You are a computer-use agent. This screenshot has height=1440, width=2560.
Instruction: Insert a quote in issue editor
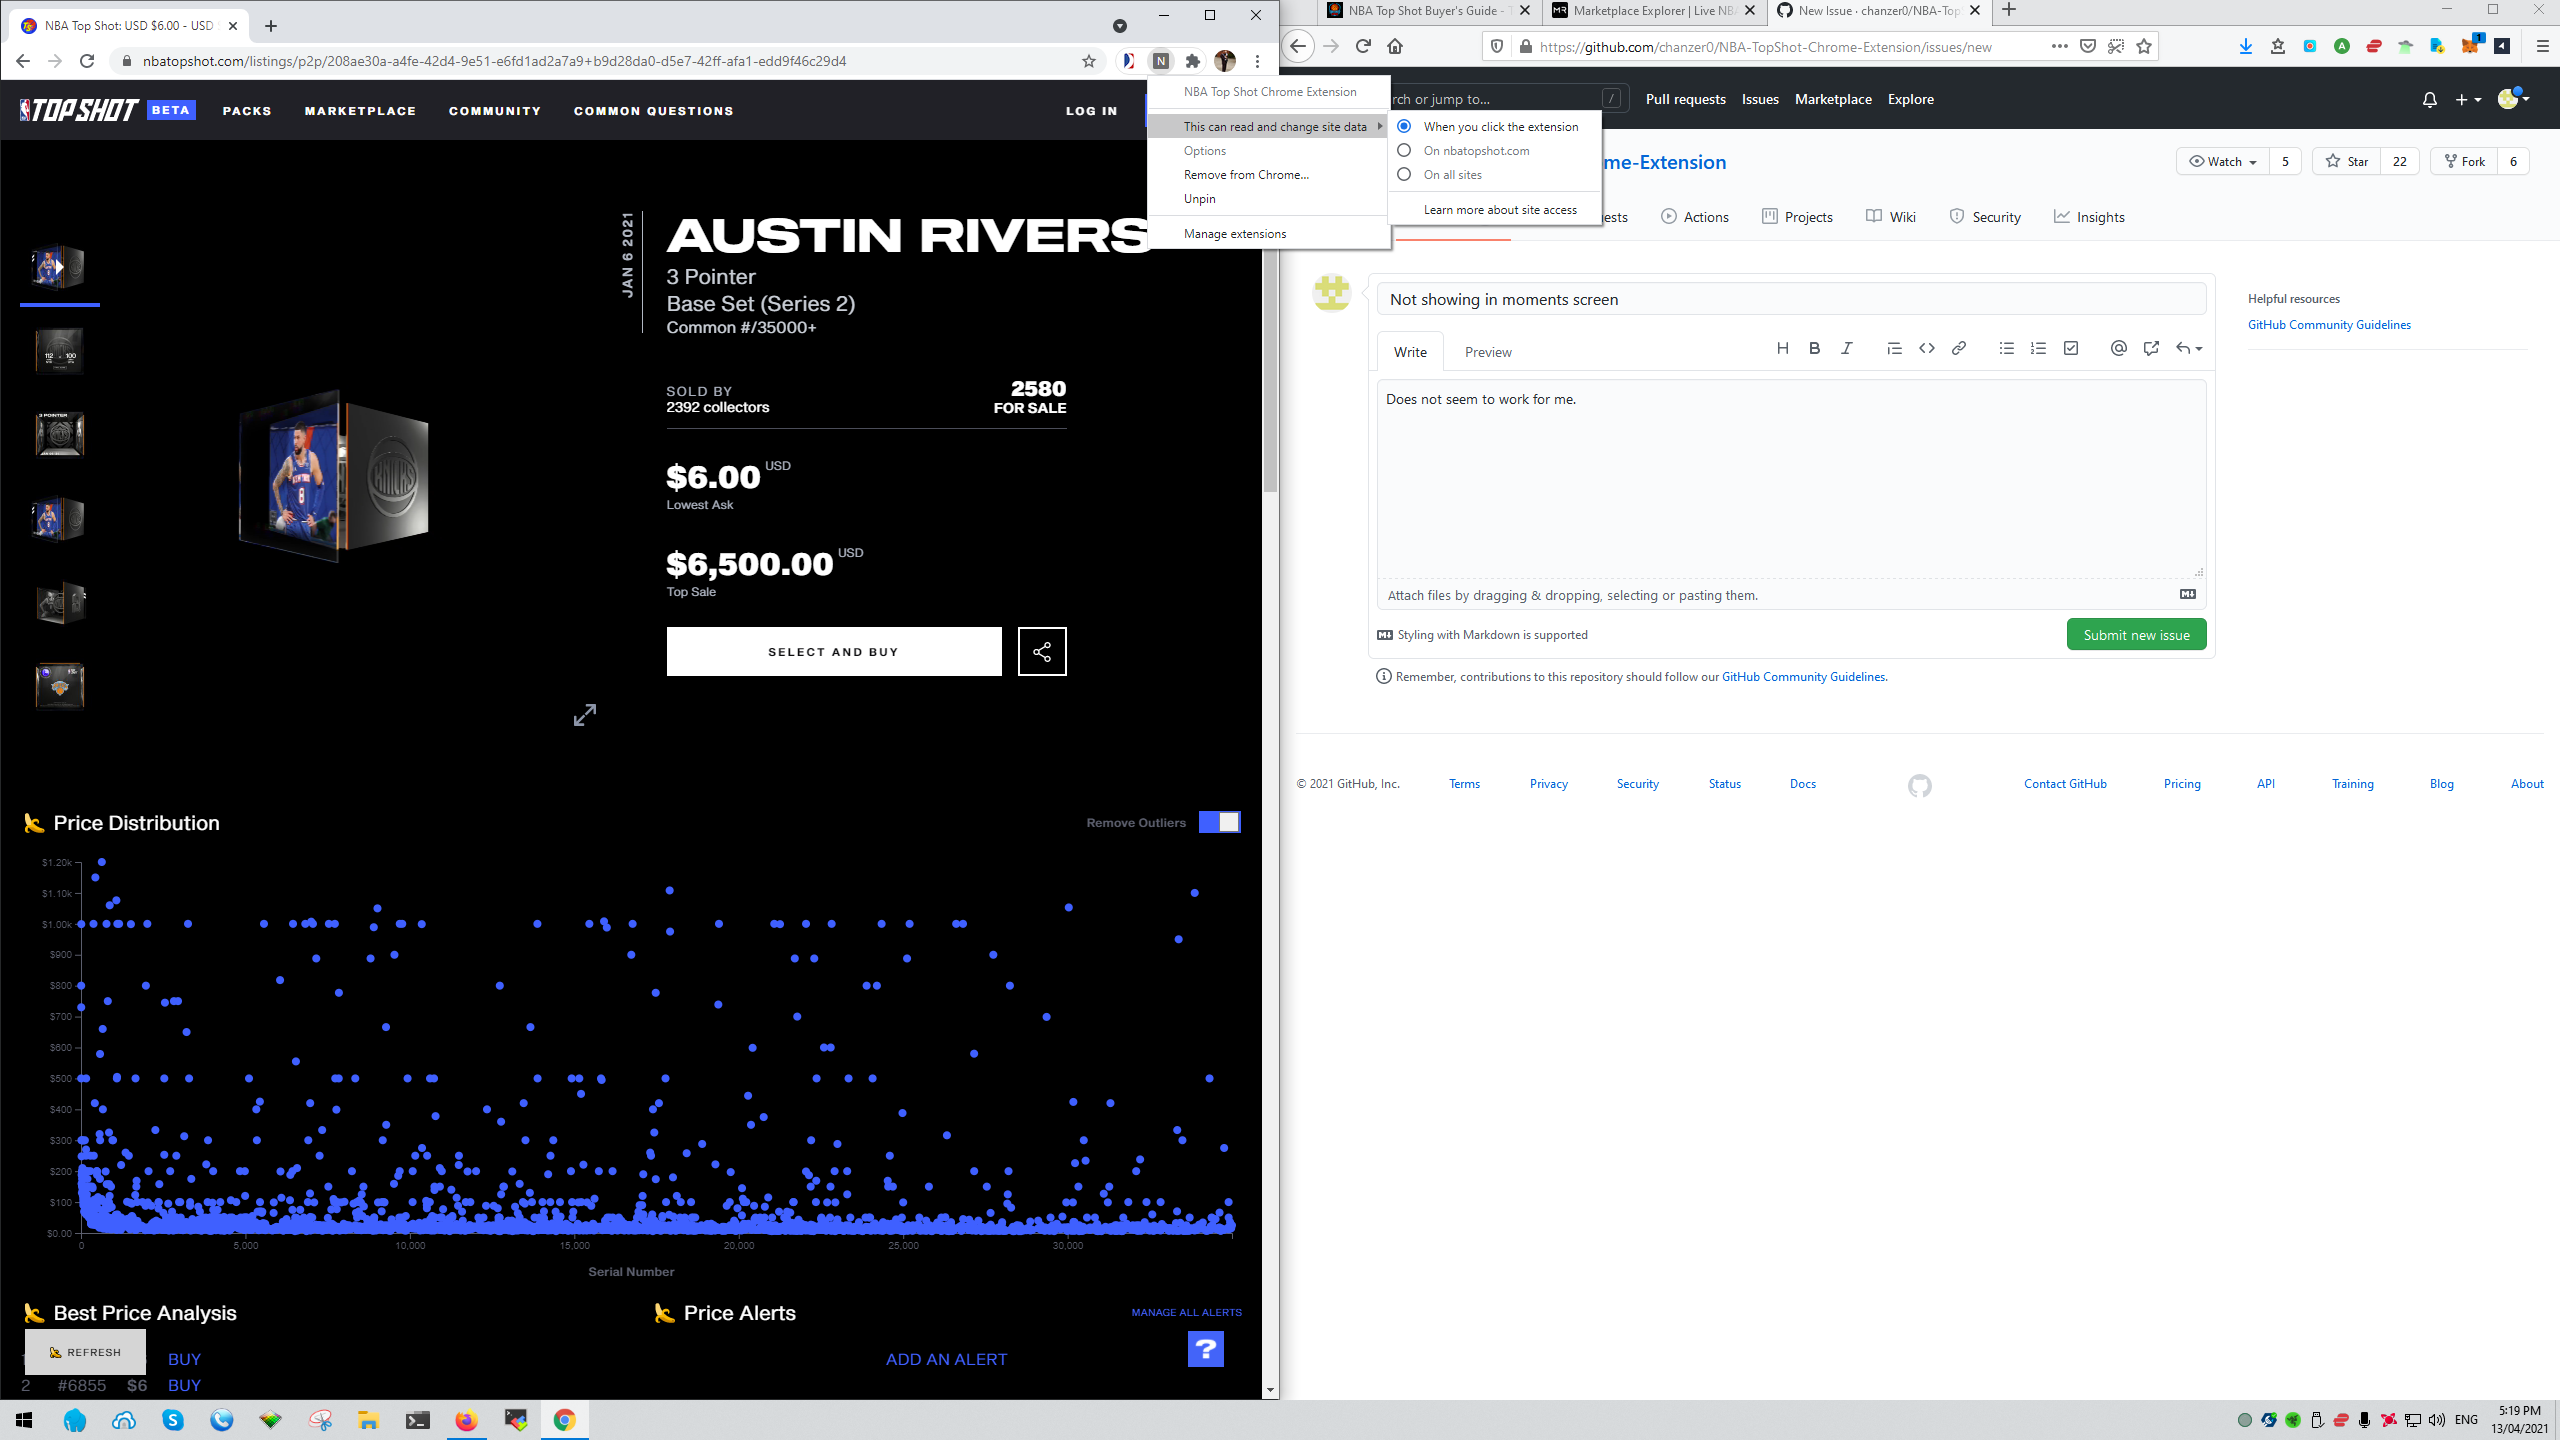1894,348
